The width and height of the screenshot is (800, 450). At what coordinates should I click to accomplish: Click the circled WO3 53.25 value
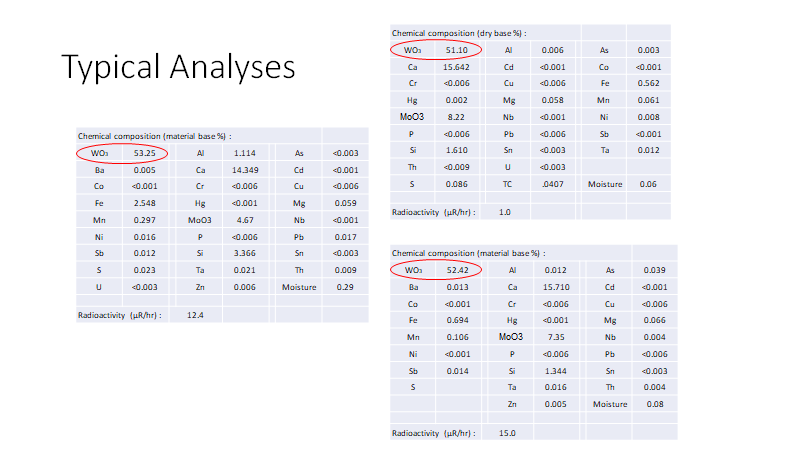[145, 153]
